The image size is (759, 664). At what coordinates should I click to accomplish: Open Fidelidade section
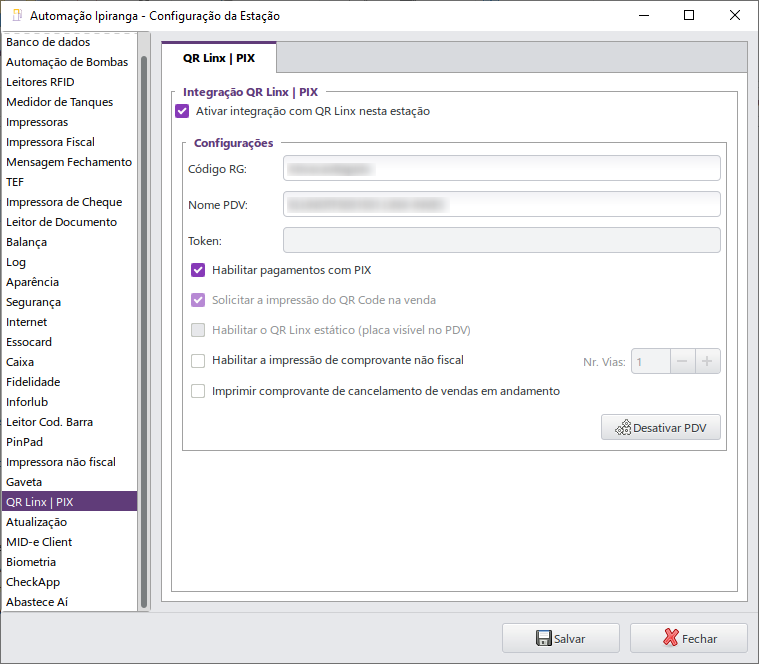pyautogui.click(x=69, y=382)
